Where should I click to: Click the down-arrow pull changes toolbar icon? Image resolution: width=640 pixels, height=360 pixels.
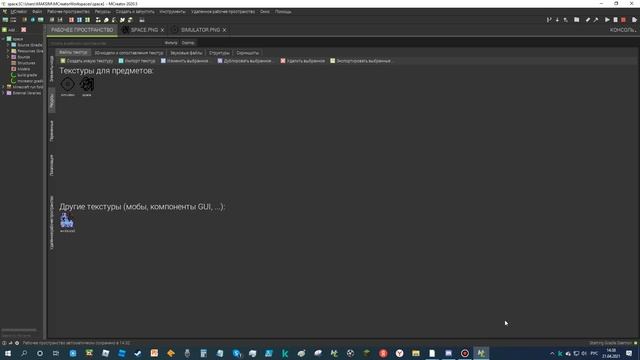point(557,20)
